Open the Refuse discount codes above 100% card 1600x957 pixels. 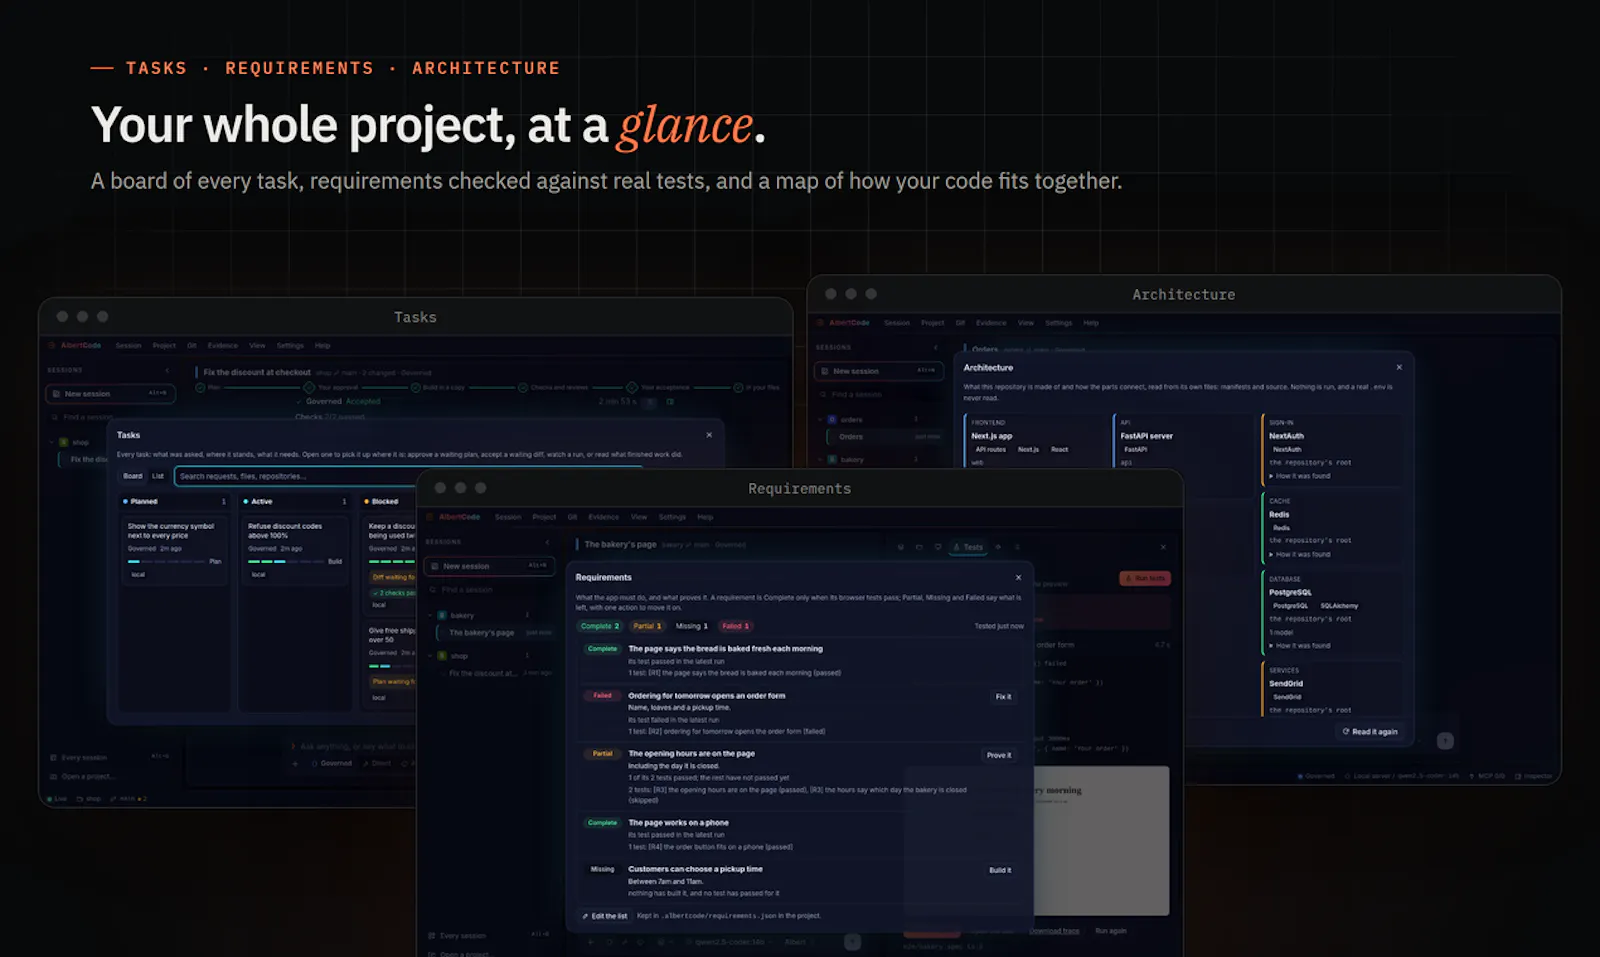295,550
